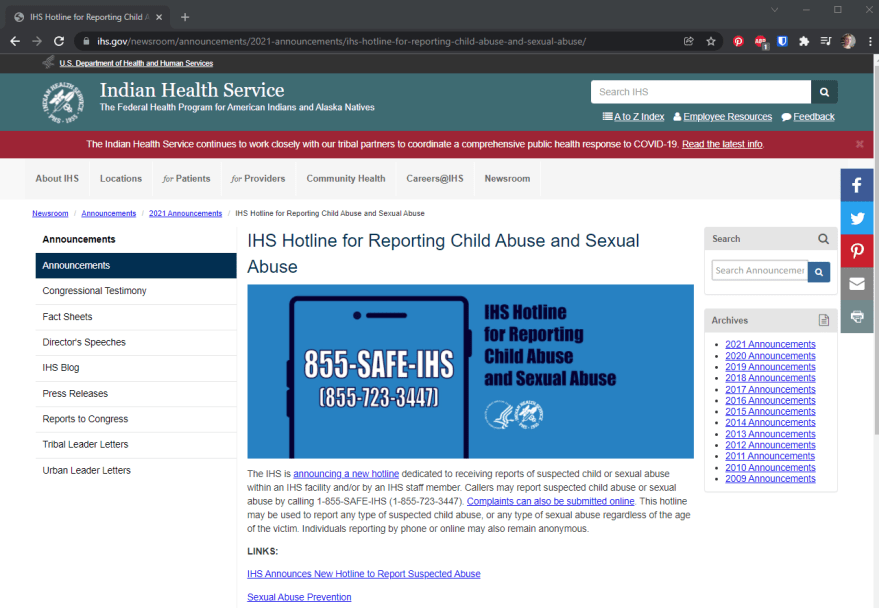879x608 pixels.
Task: Open the Bitwarden extension in the toolbar
Action: (x=782, y=41)
